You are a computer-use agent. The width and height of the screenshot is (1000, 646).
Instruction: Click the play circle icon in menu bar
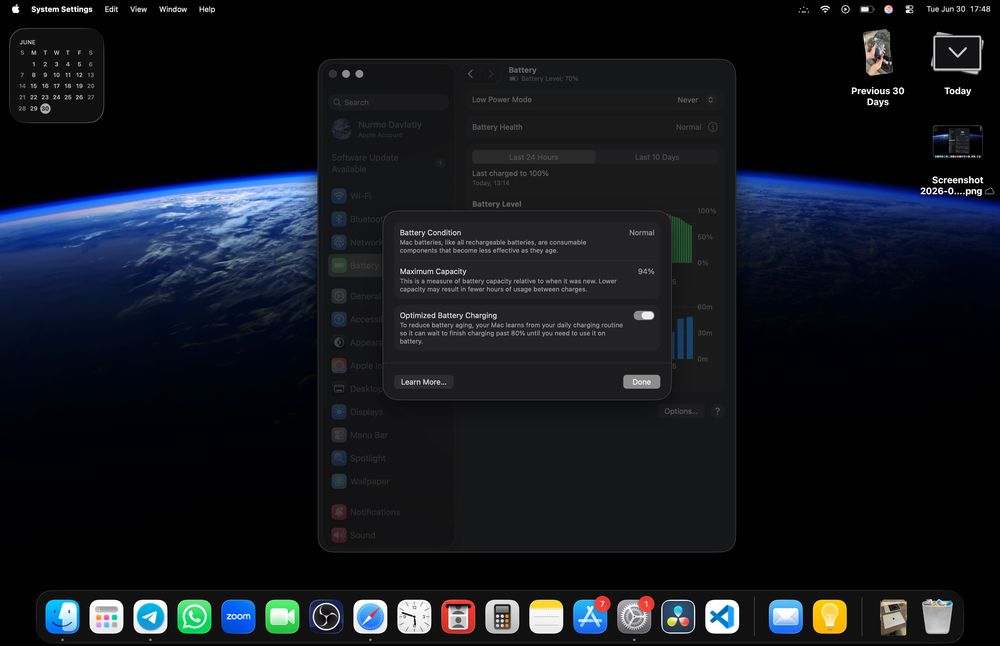coord(845,9)
